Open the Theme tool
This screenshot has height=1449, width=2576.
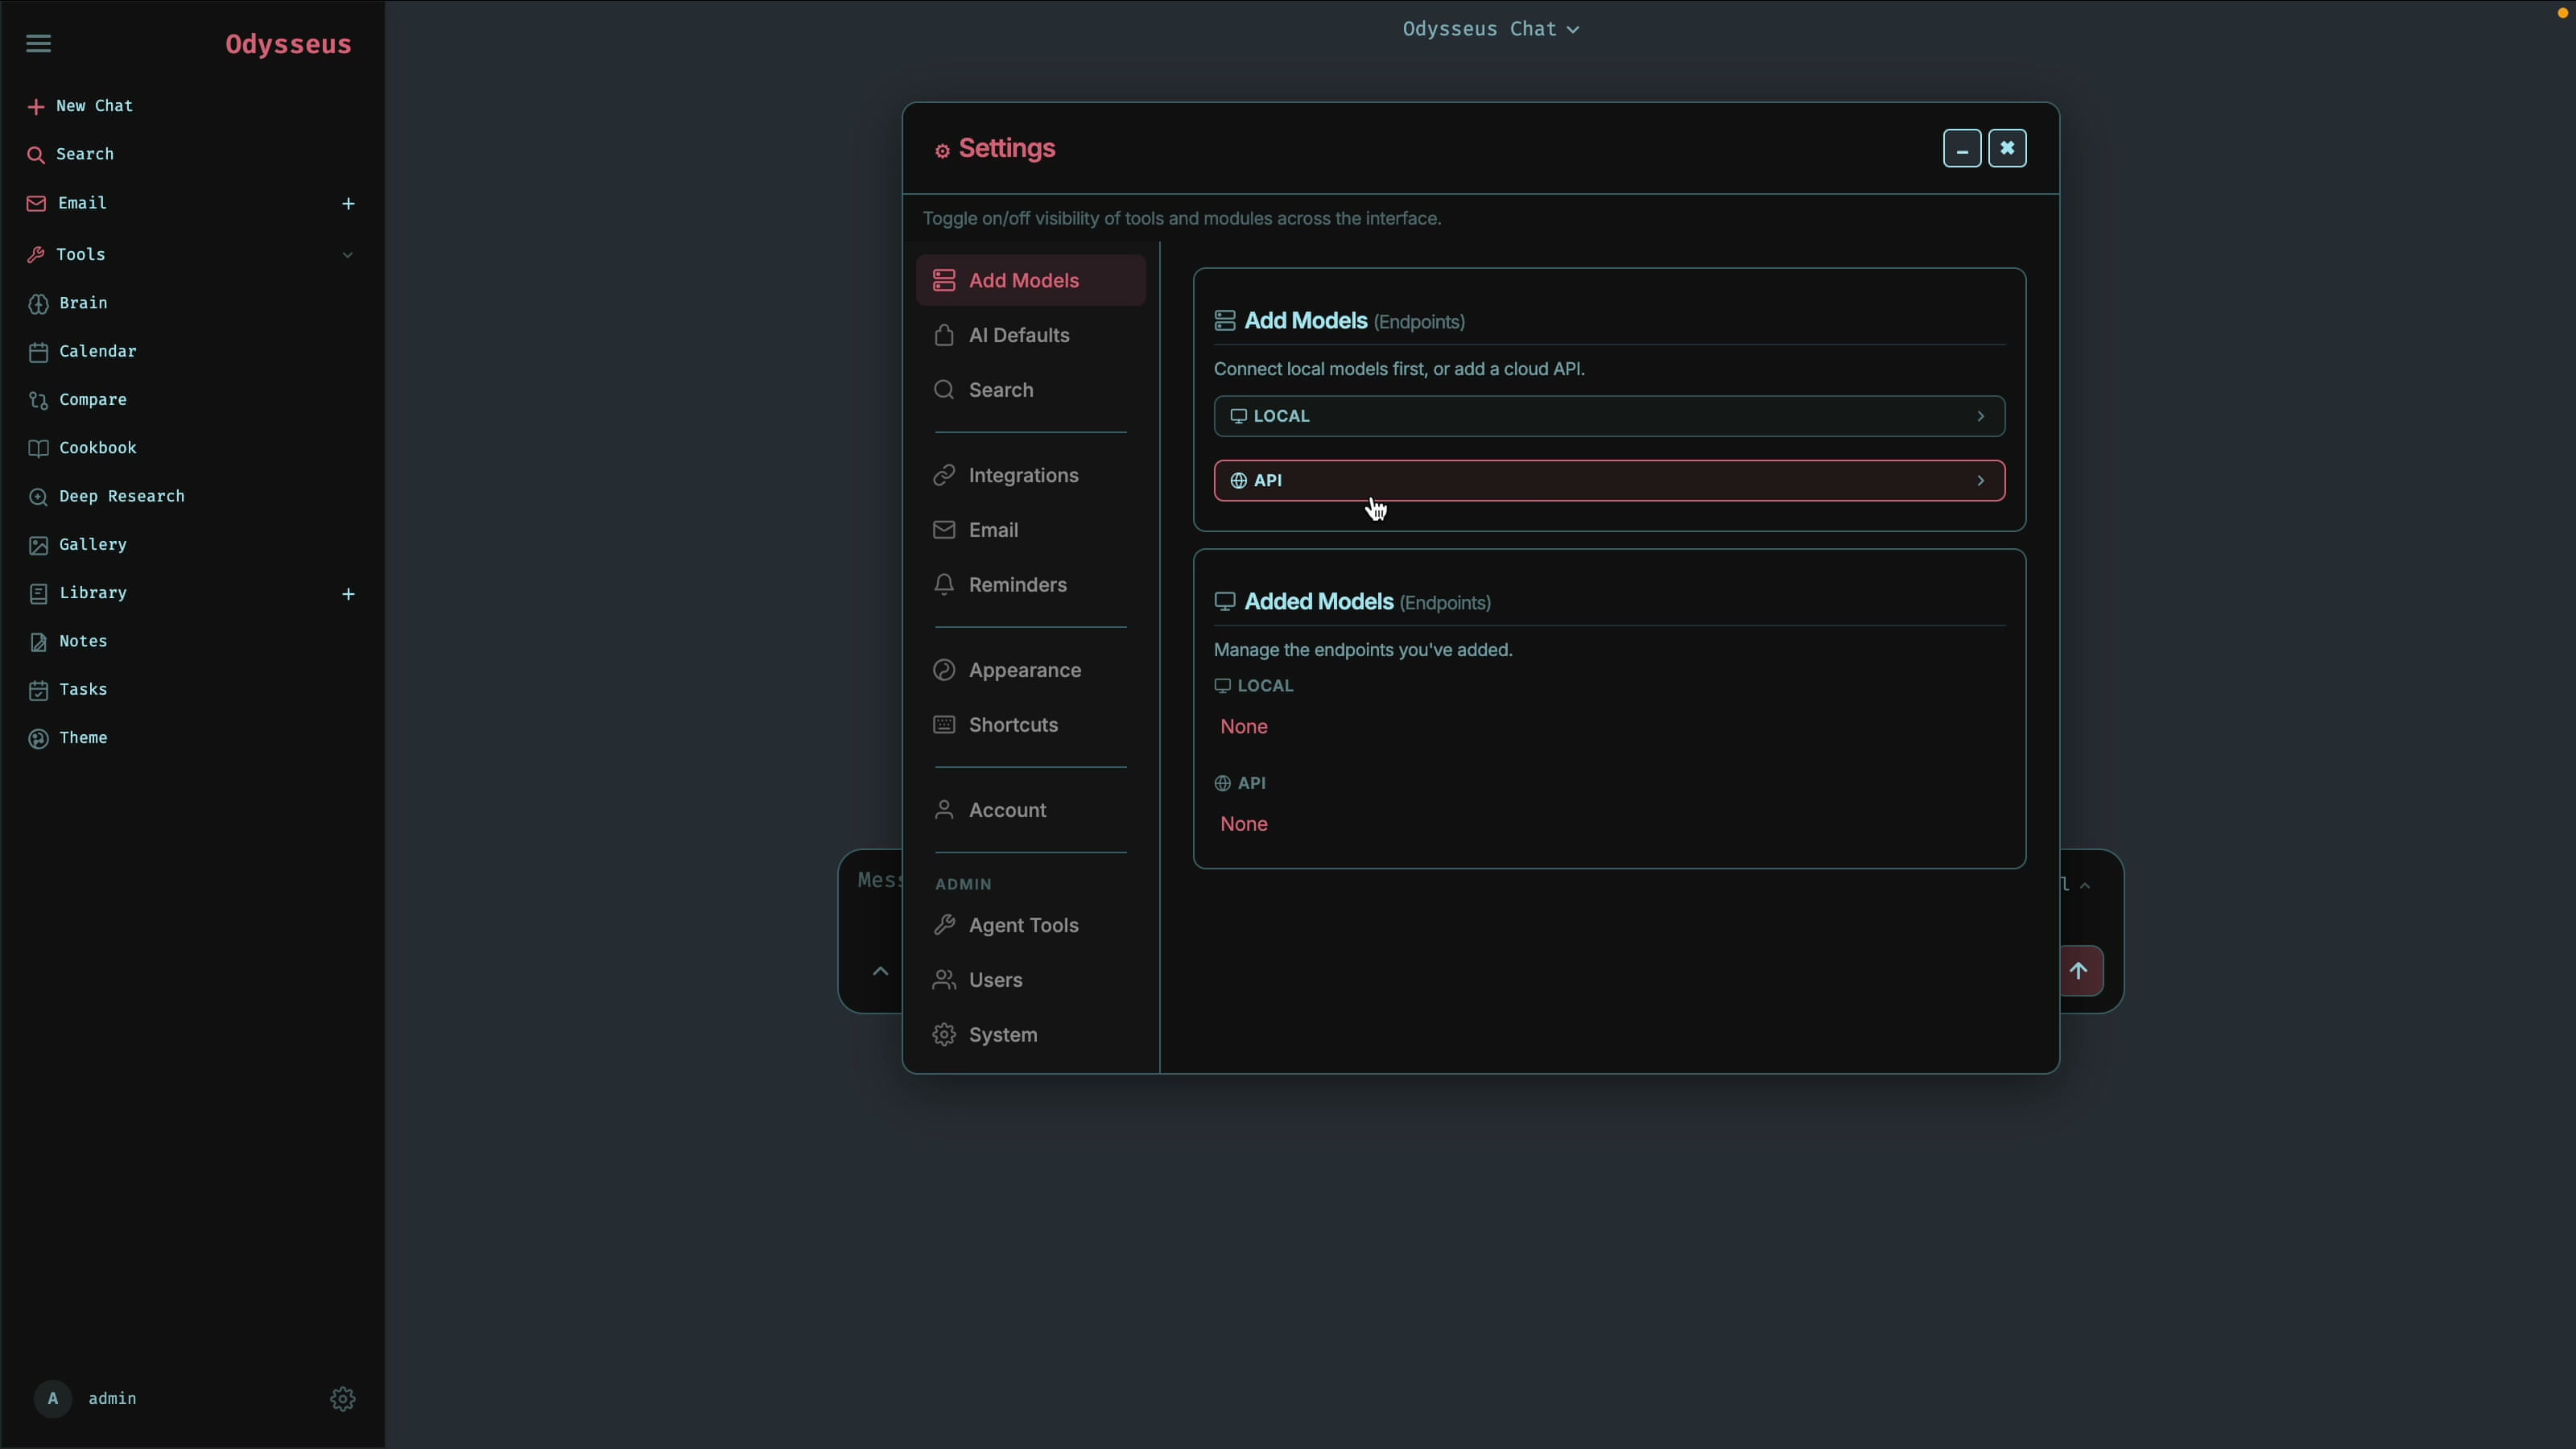(68, 738)
